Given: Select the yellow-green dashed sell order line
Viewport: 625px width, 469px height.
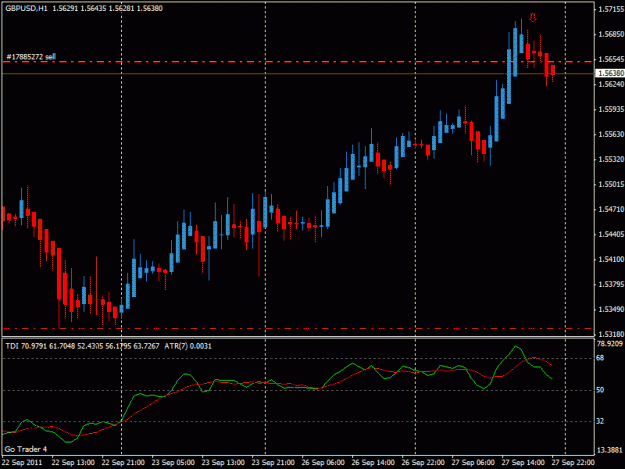Looking at the screenshot, I should coord(297,62).
